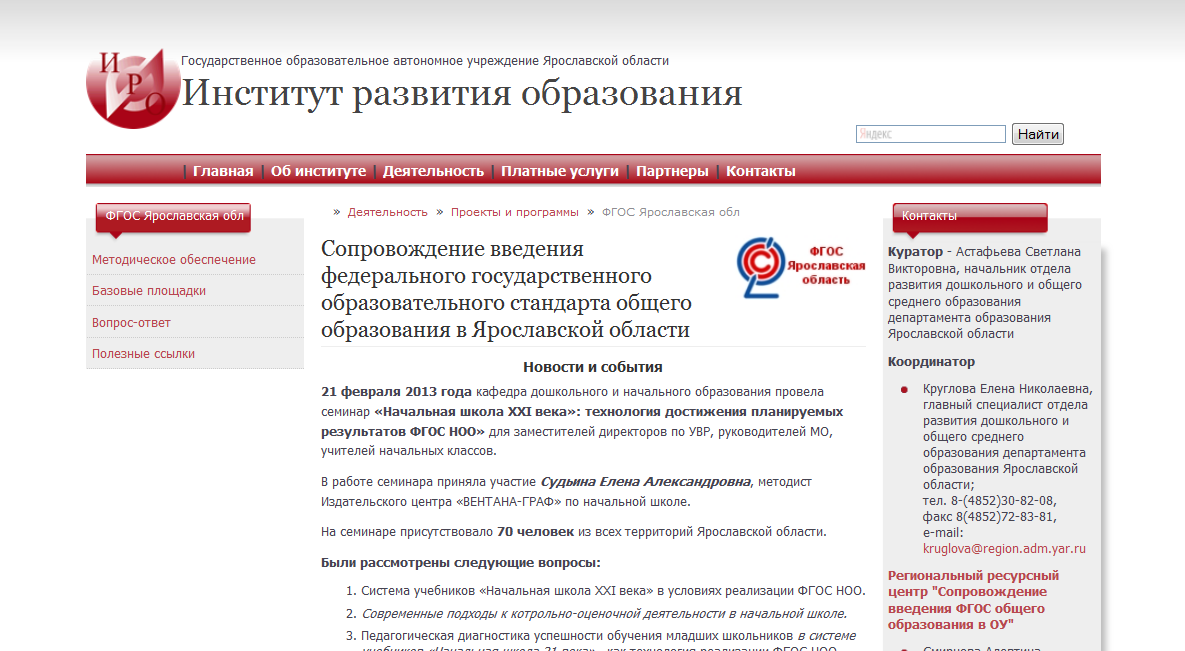The height and width of the screenshot is (651, 1185).
Task: Click the Государственное образовательное автономное учреждение subtitle
Action: (425, 60)
